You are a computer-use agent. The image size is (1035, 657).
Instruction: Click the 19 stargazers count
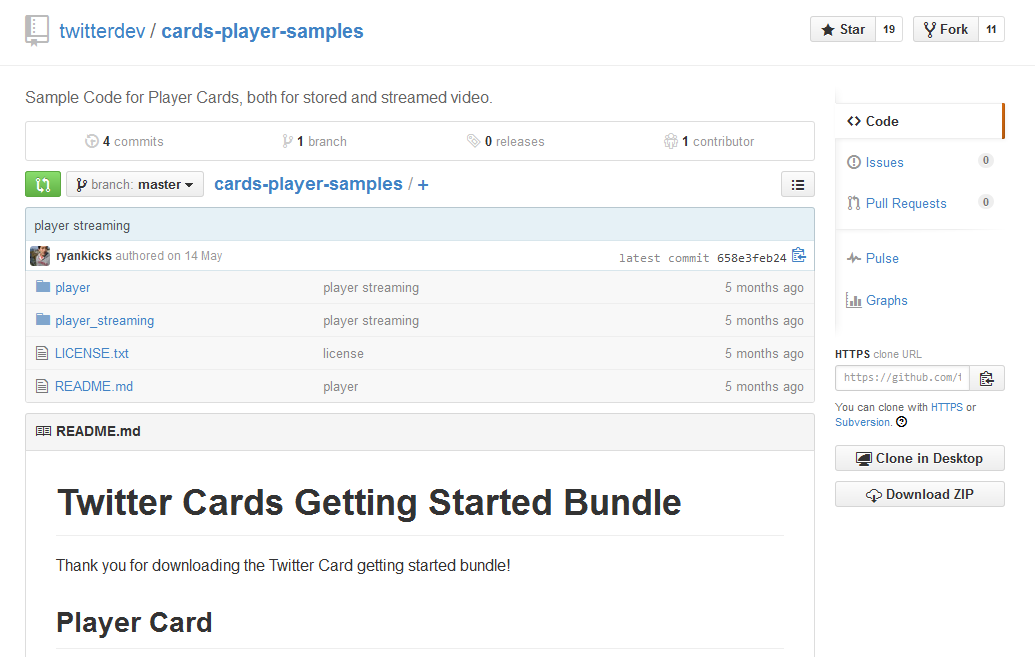click(889, 30)
